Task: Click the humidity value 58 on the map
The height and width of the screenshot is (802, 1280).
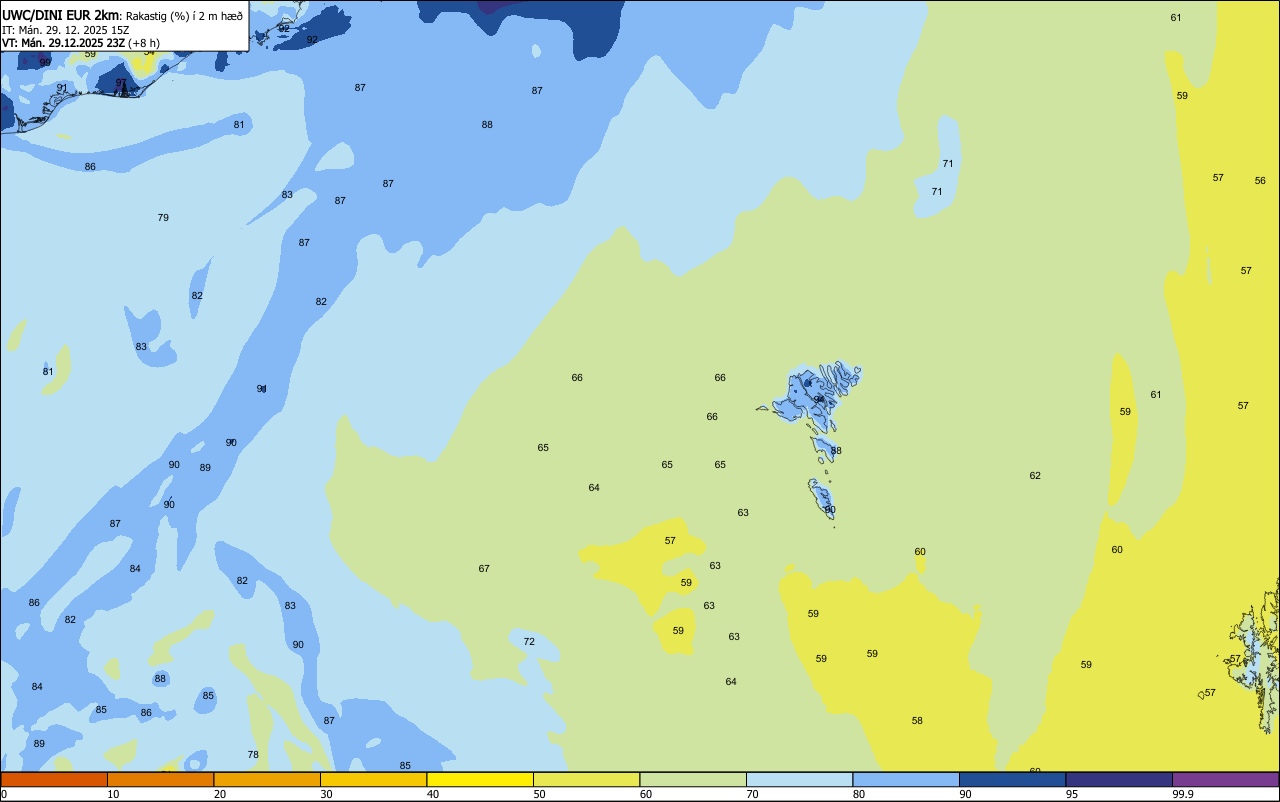Action: coord(917,721)
